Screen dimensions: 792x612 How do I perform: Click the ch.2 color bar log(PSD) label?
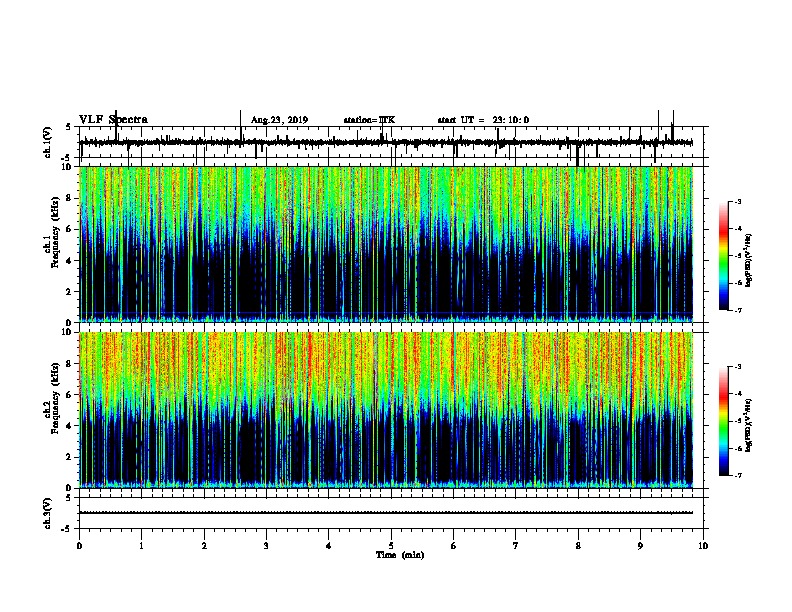749,426
